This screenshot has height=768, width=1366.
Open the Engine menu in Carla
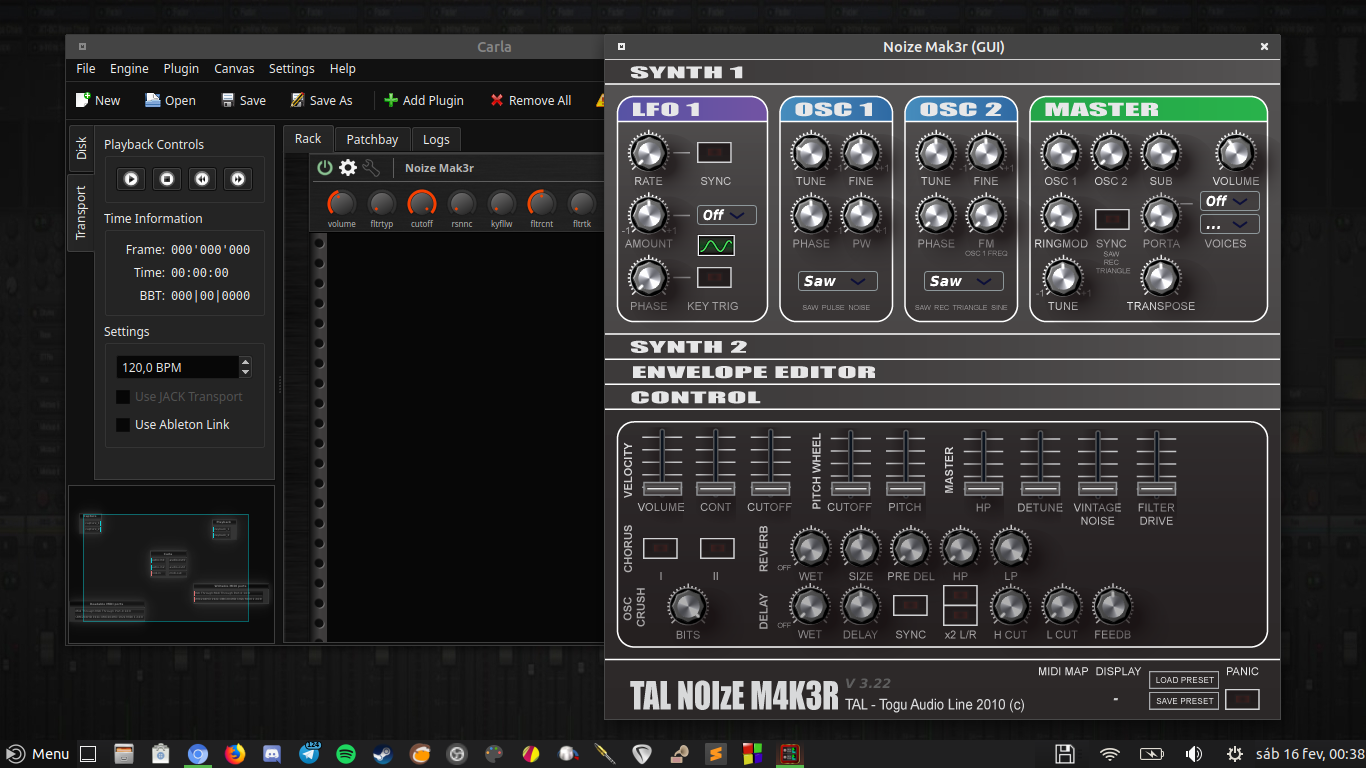point(129,68)
